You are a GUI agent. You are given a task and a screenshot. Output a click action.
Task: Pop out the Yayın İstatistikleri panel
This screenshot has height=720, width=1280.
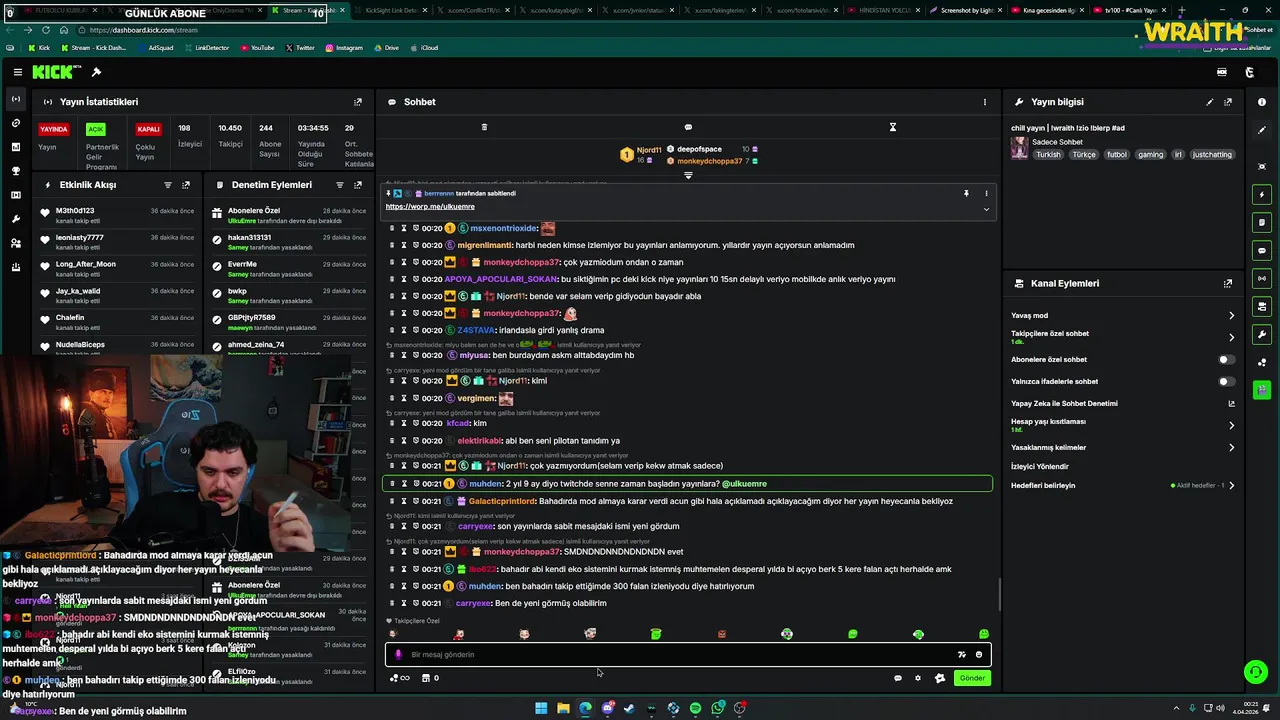tap(358, 102)
